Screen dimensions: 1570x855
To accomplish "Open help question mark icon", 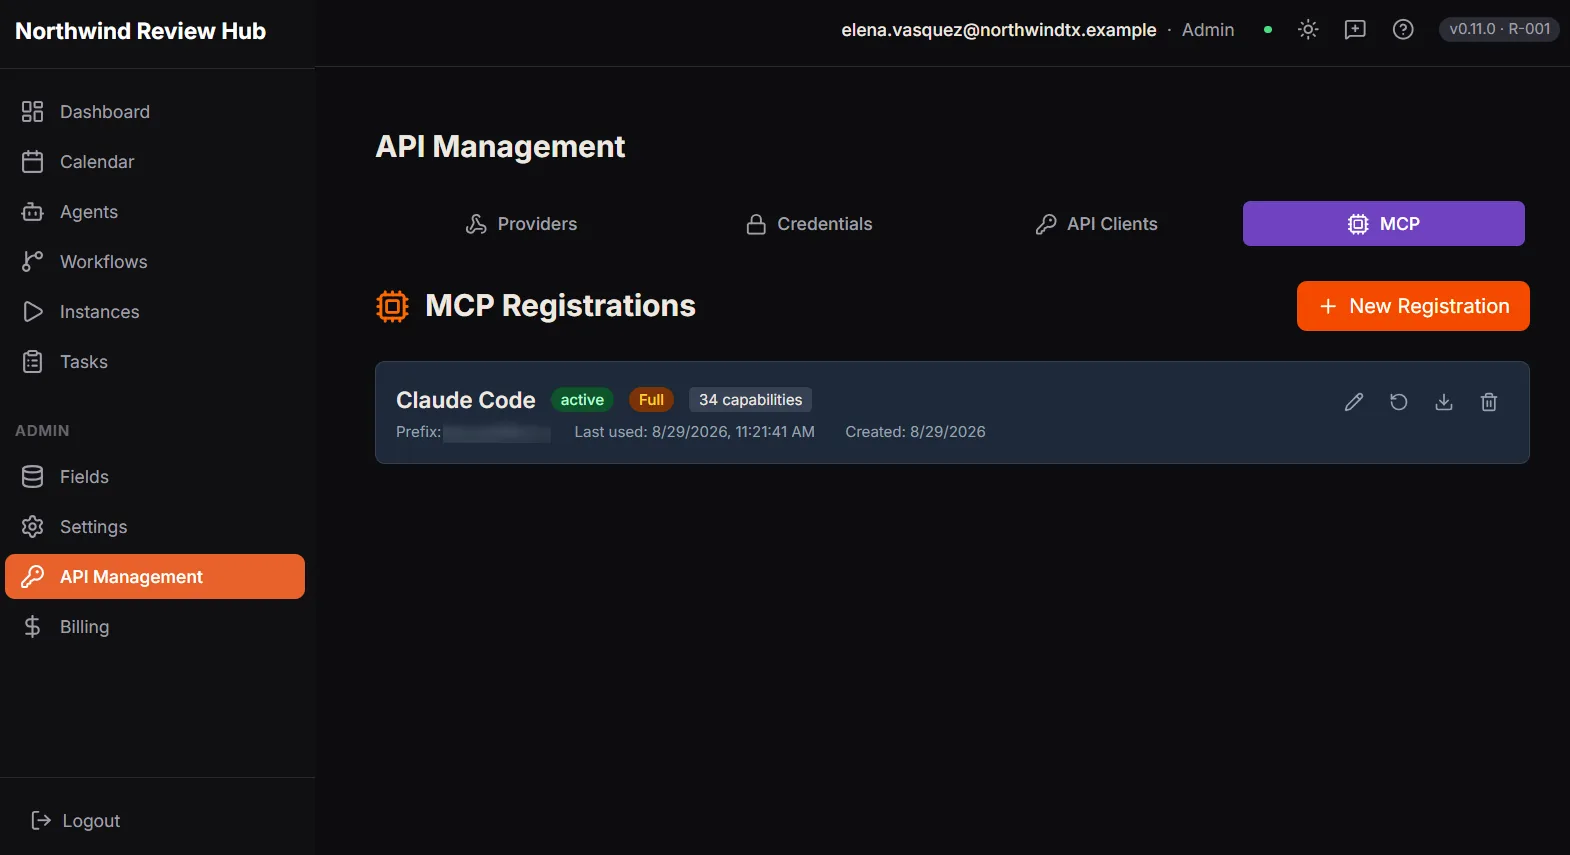I will tap(1403, 30).
